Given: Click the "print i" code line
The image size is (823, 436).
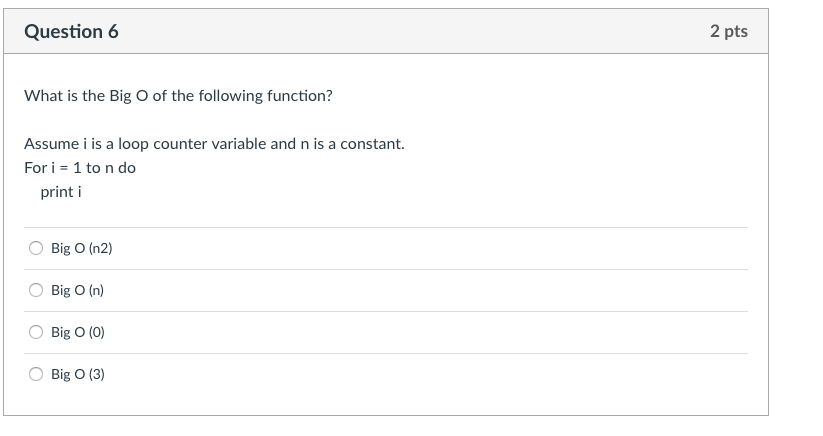Looking at the screenshot, I should pyautogui.click(x=61, y=191).
